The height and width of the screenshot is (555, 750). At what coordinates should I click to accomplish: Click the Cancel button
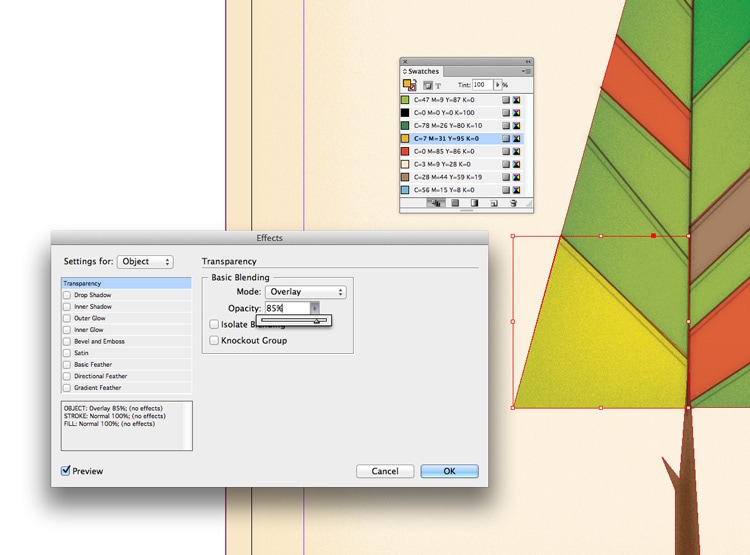(385, 471)
